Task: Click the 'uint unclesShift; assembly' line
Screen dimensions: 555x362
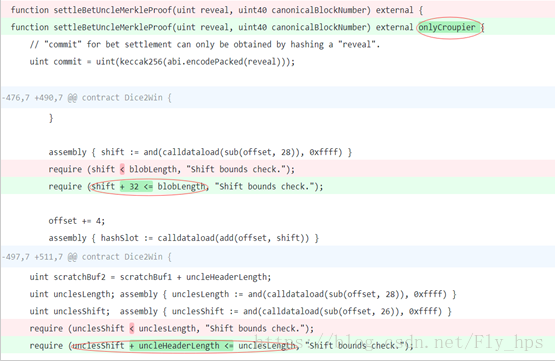Action: pyautogui.click(x=240, y=311)
